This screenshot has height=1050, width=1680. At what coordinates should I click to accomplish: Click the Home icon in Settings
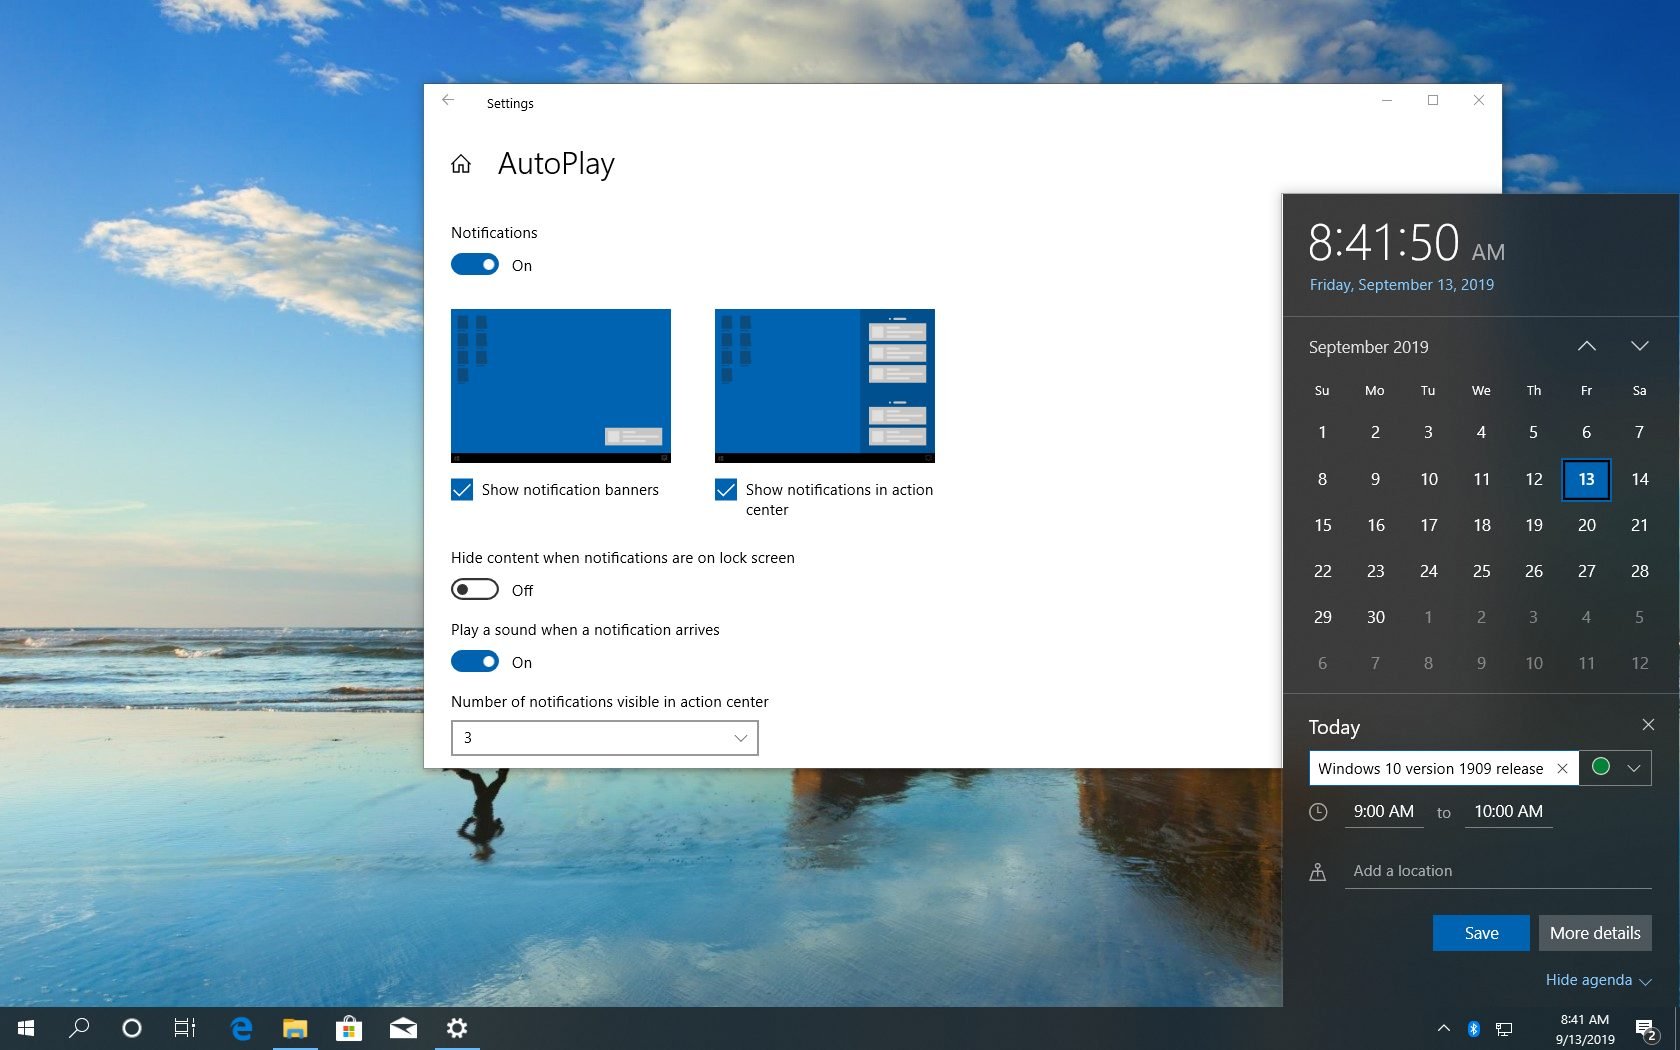[461, 164]
